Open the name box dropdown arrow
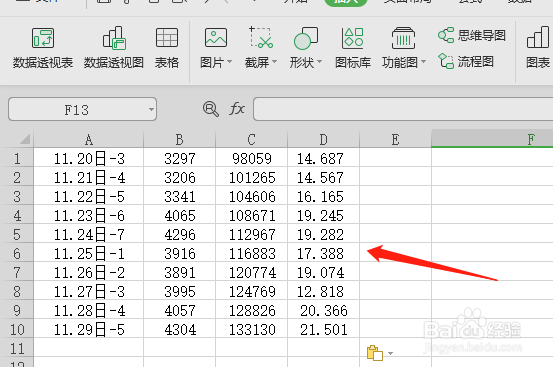This screenshot has height=367, width=553. pos(151,110)
